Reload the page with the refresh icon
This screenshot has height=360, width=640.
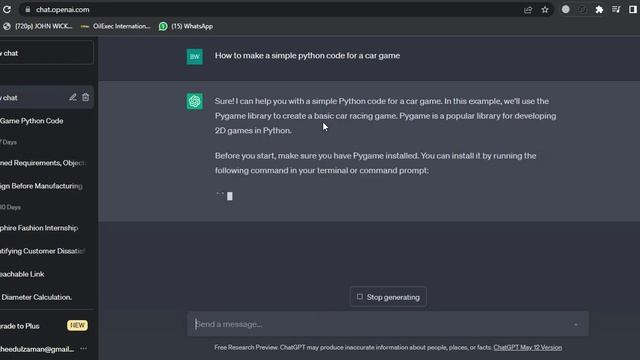pyautogui.click(x=7, y=9)
